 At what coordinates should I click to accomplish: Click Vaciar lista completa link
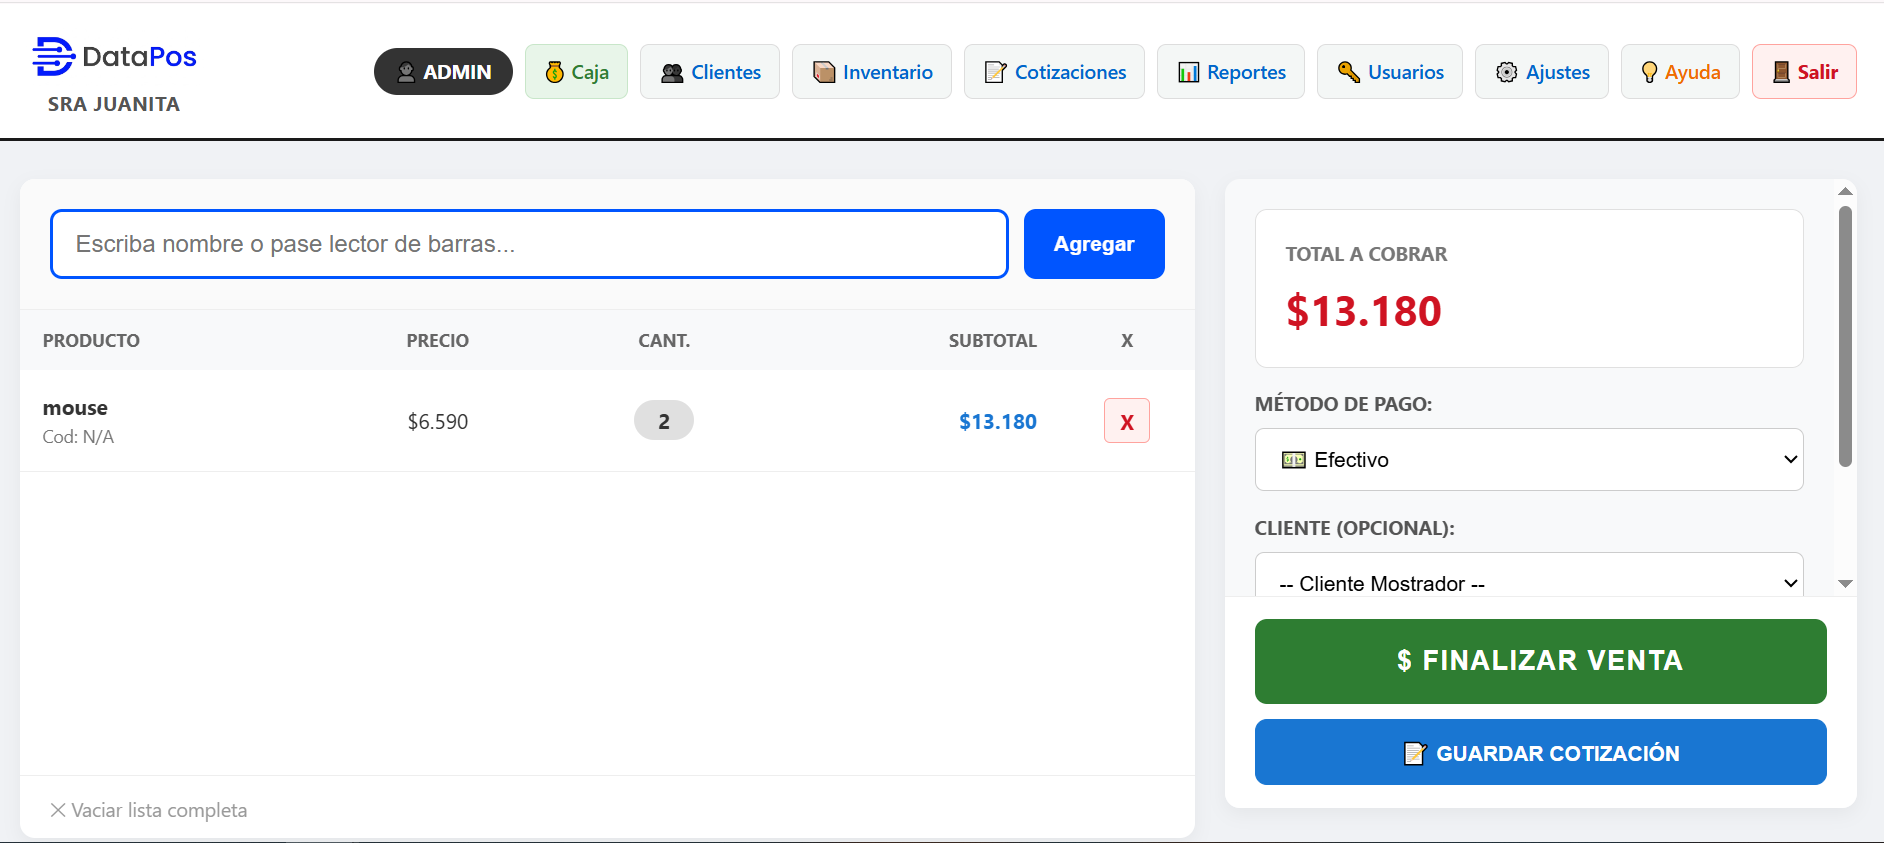pyautogui.click(x=149, y=810)
